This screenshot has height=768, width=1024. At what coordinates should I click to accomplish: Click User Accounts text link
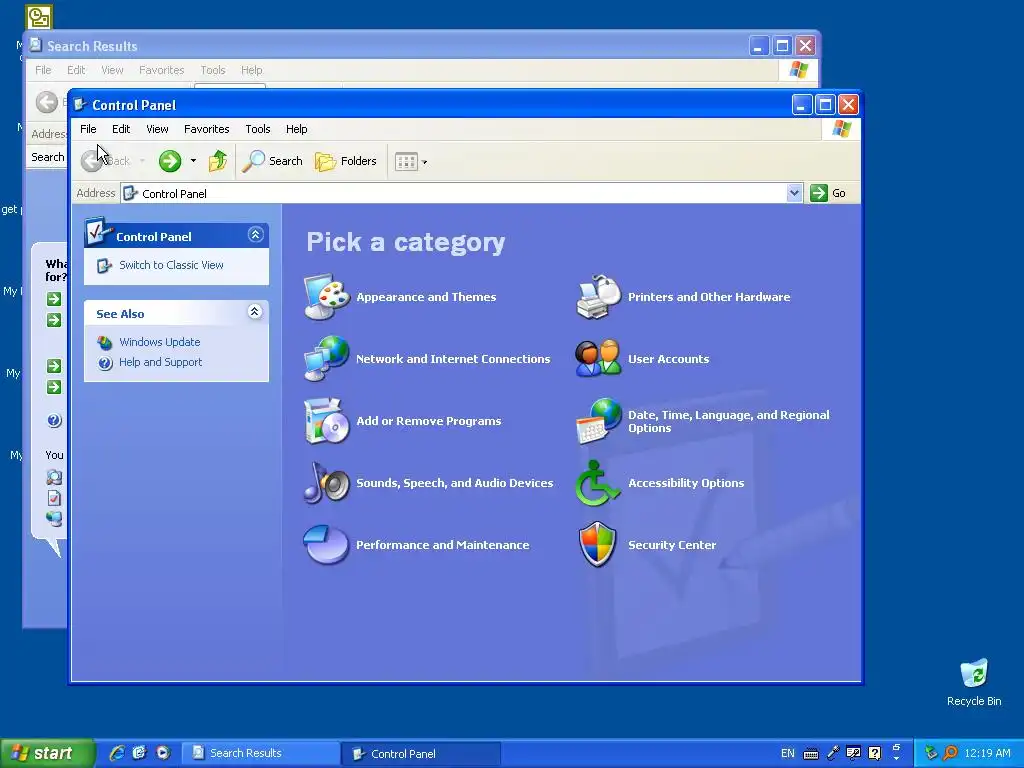tap(668, 359)
